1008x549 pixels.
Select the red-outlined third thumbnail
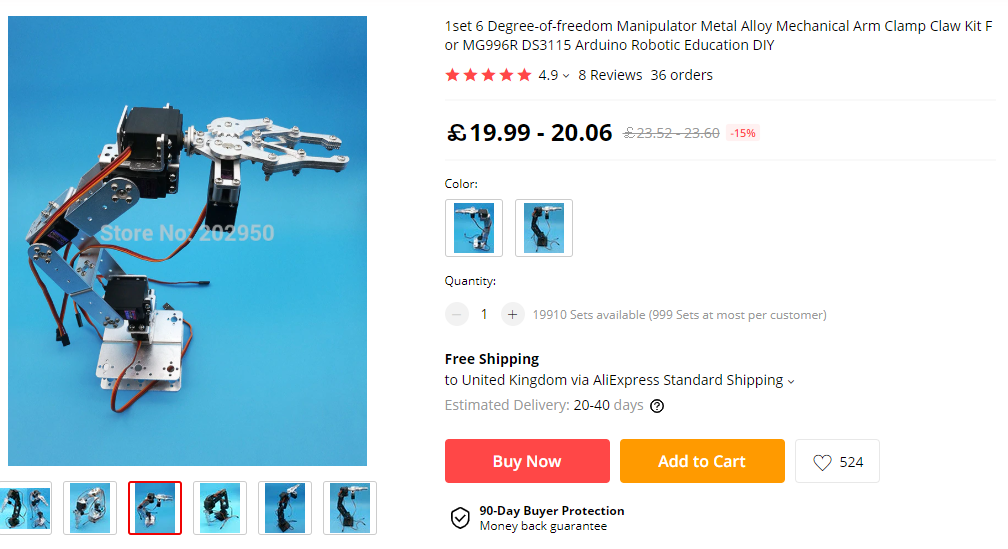click(155, 508)
